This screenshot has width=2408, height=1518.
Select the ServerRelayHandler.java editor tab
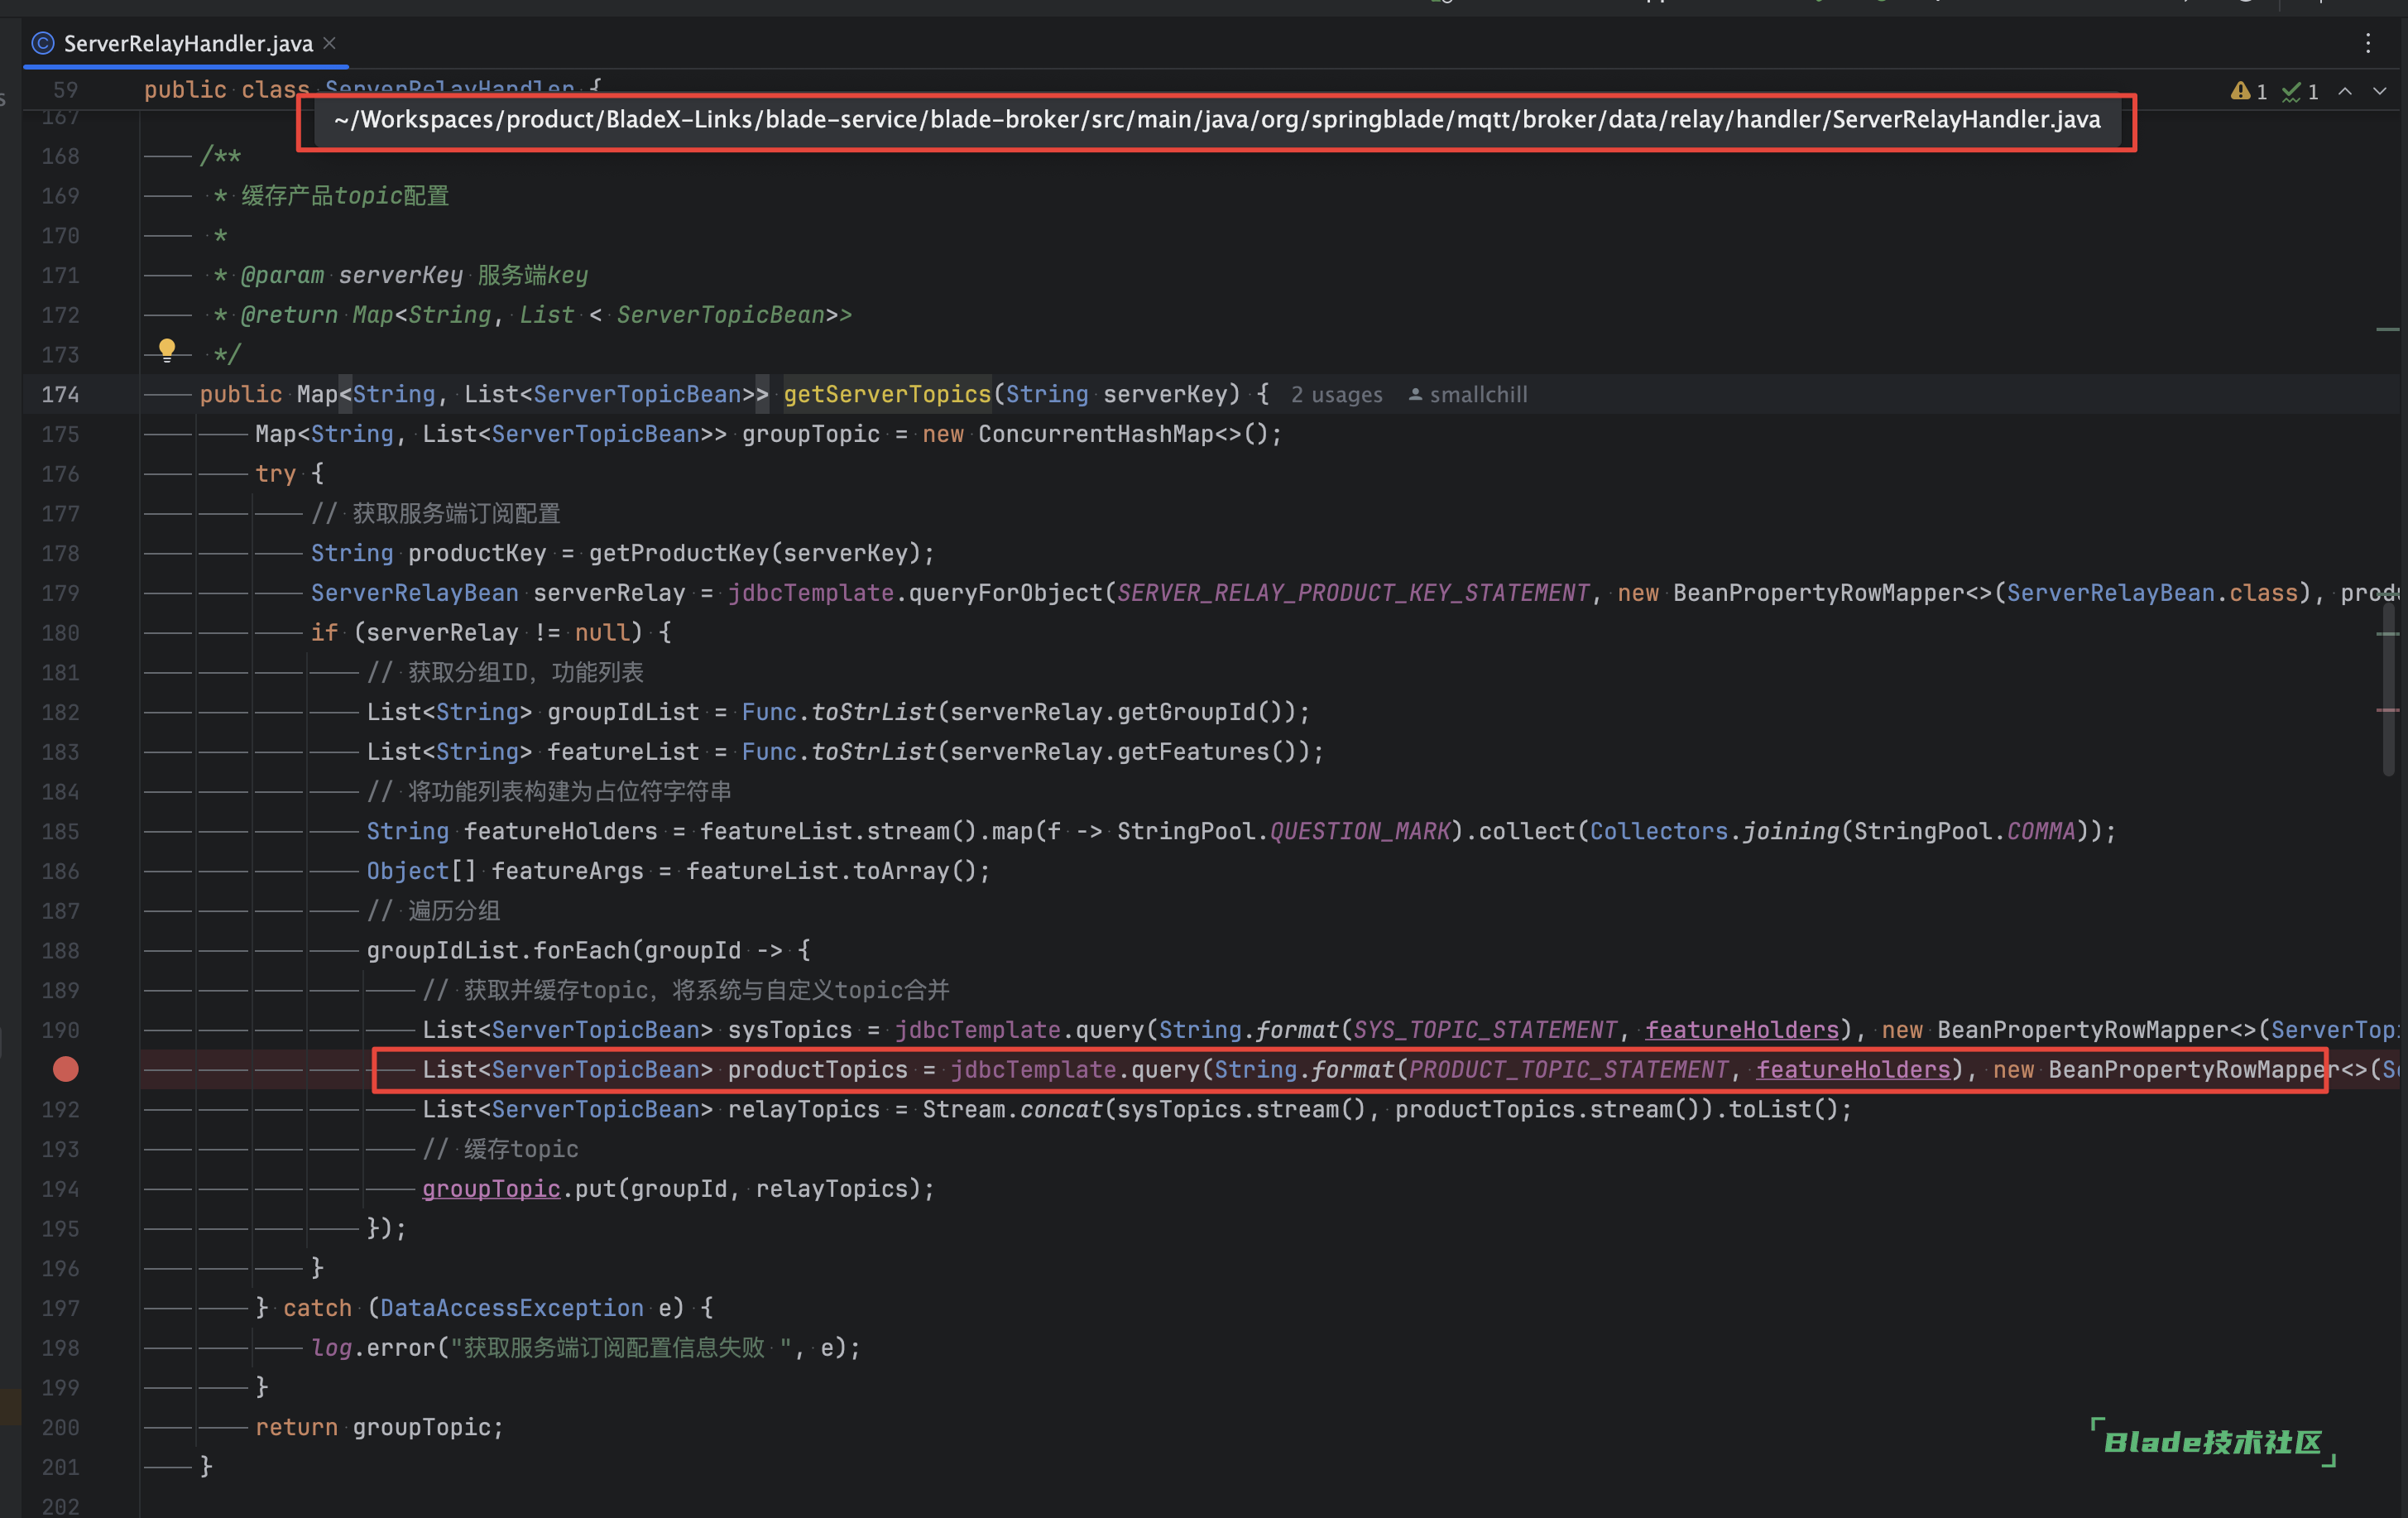186,43
